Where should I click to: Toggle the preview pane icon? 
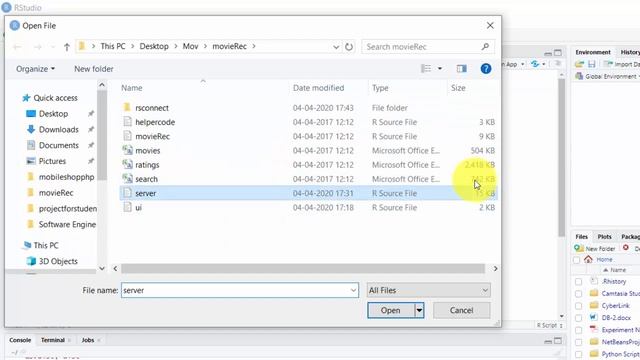462,69
